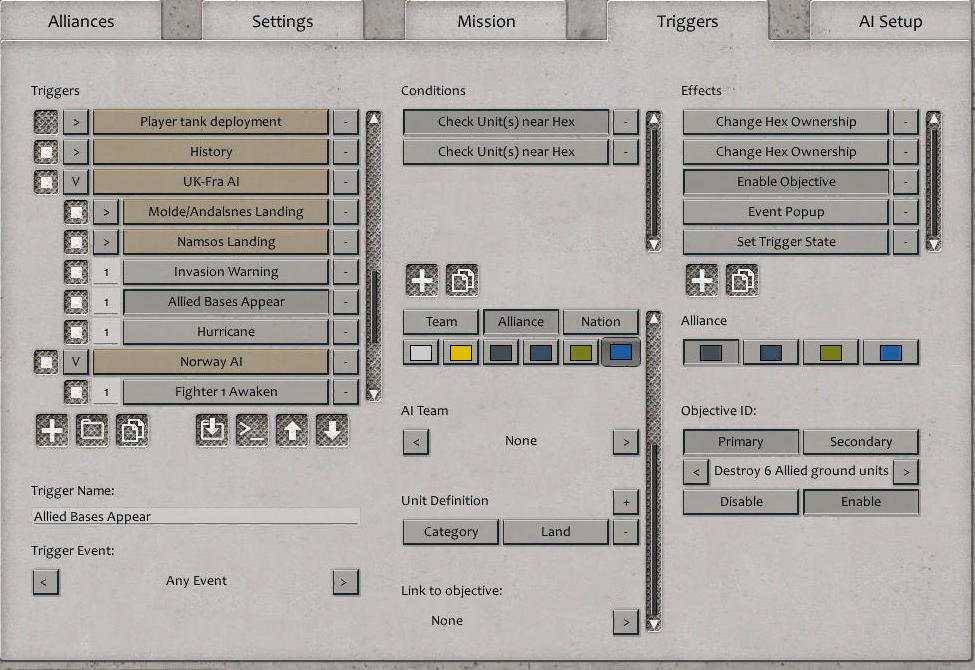Switch to the Alliances tab
The image size is (975, 670).
click(81, 21)
